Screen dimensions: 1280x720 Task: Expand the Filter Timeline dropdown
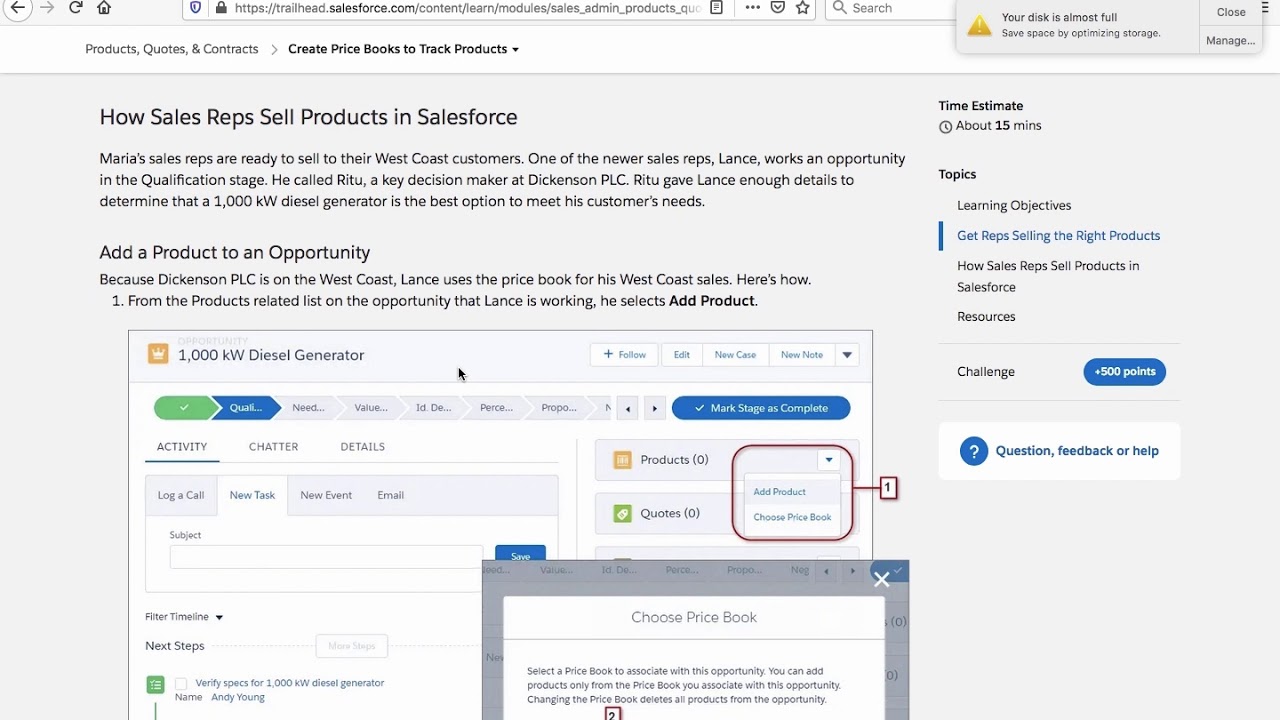click(184, 617)
